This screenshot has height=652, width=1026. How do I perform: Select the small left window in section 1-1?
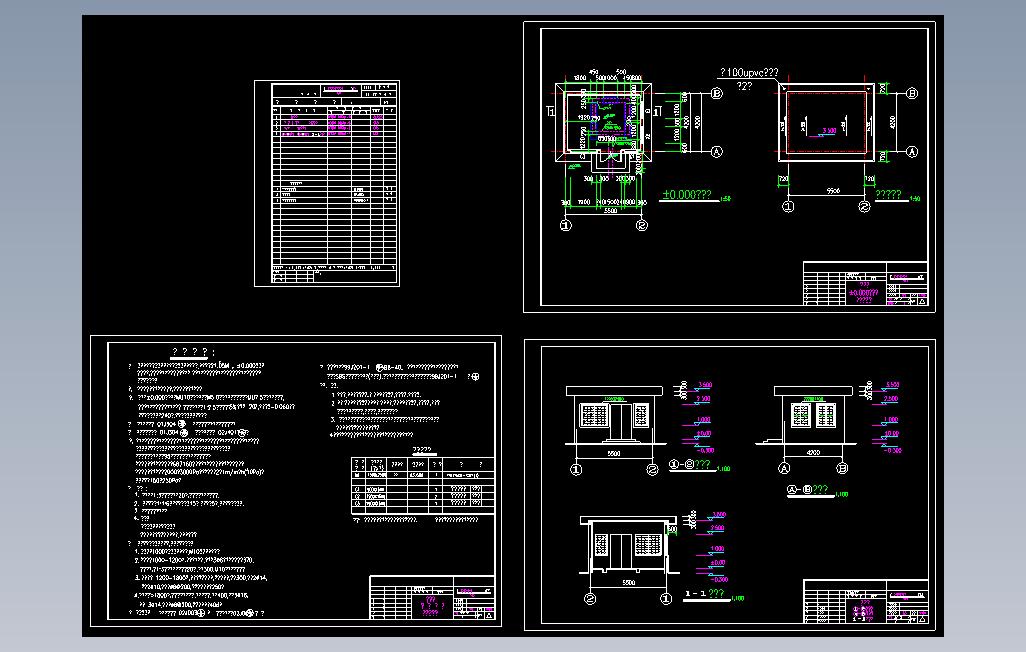coord(601,545)
